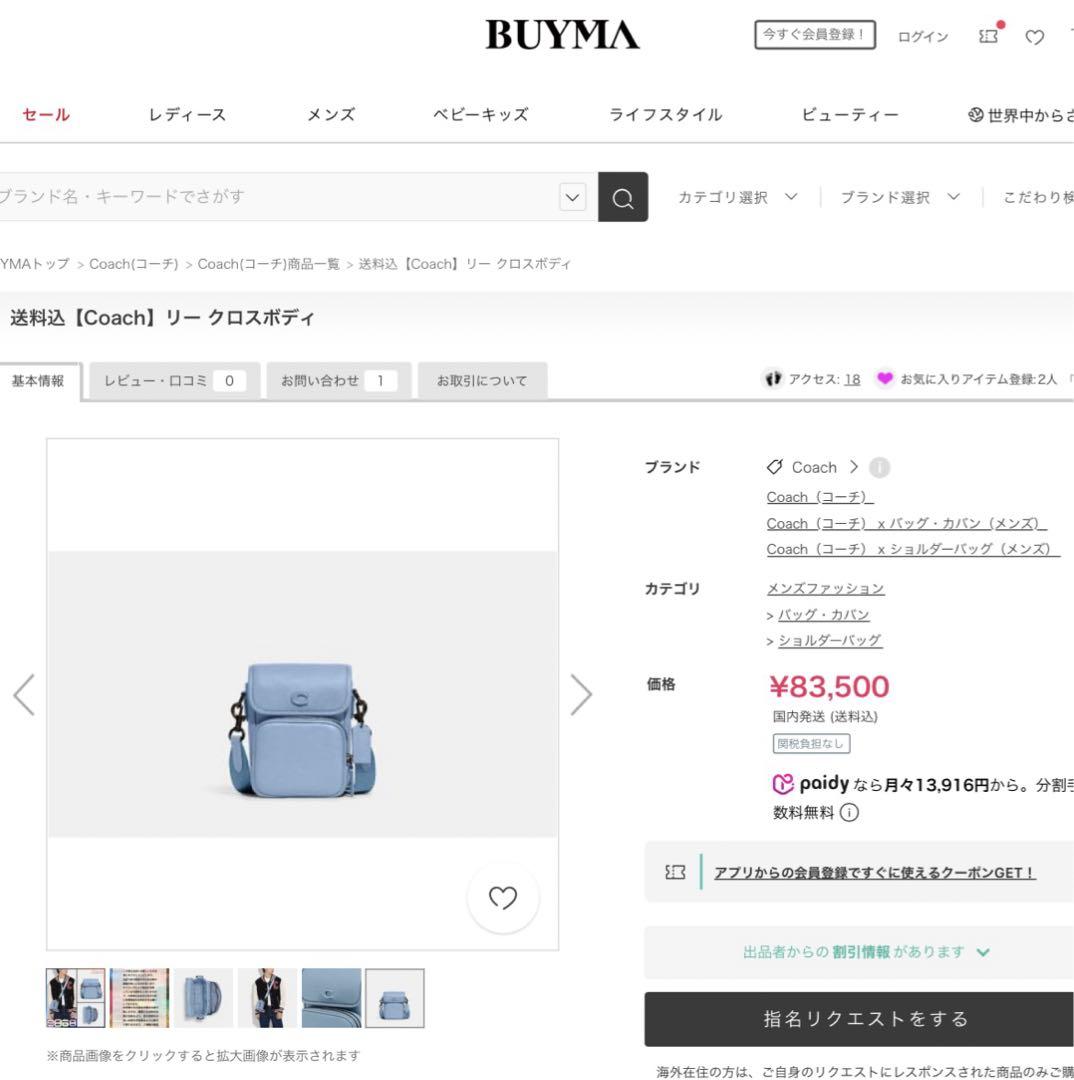1074x1080 pixels.
Task: Switch to the レビュー・口コミ tab
Action: [175, 381]
